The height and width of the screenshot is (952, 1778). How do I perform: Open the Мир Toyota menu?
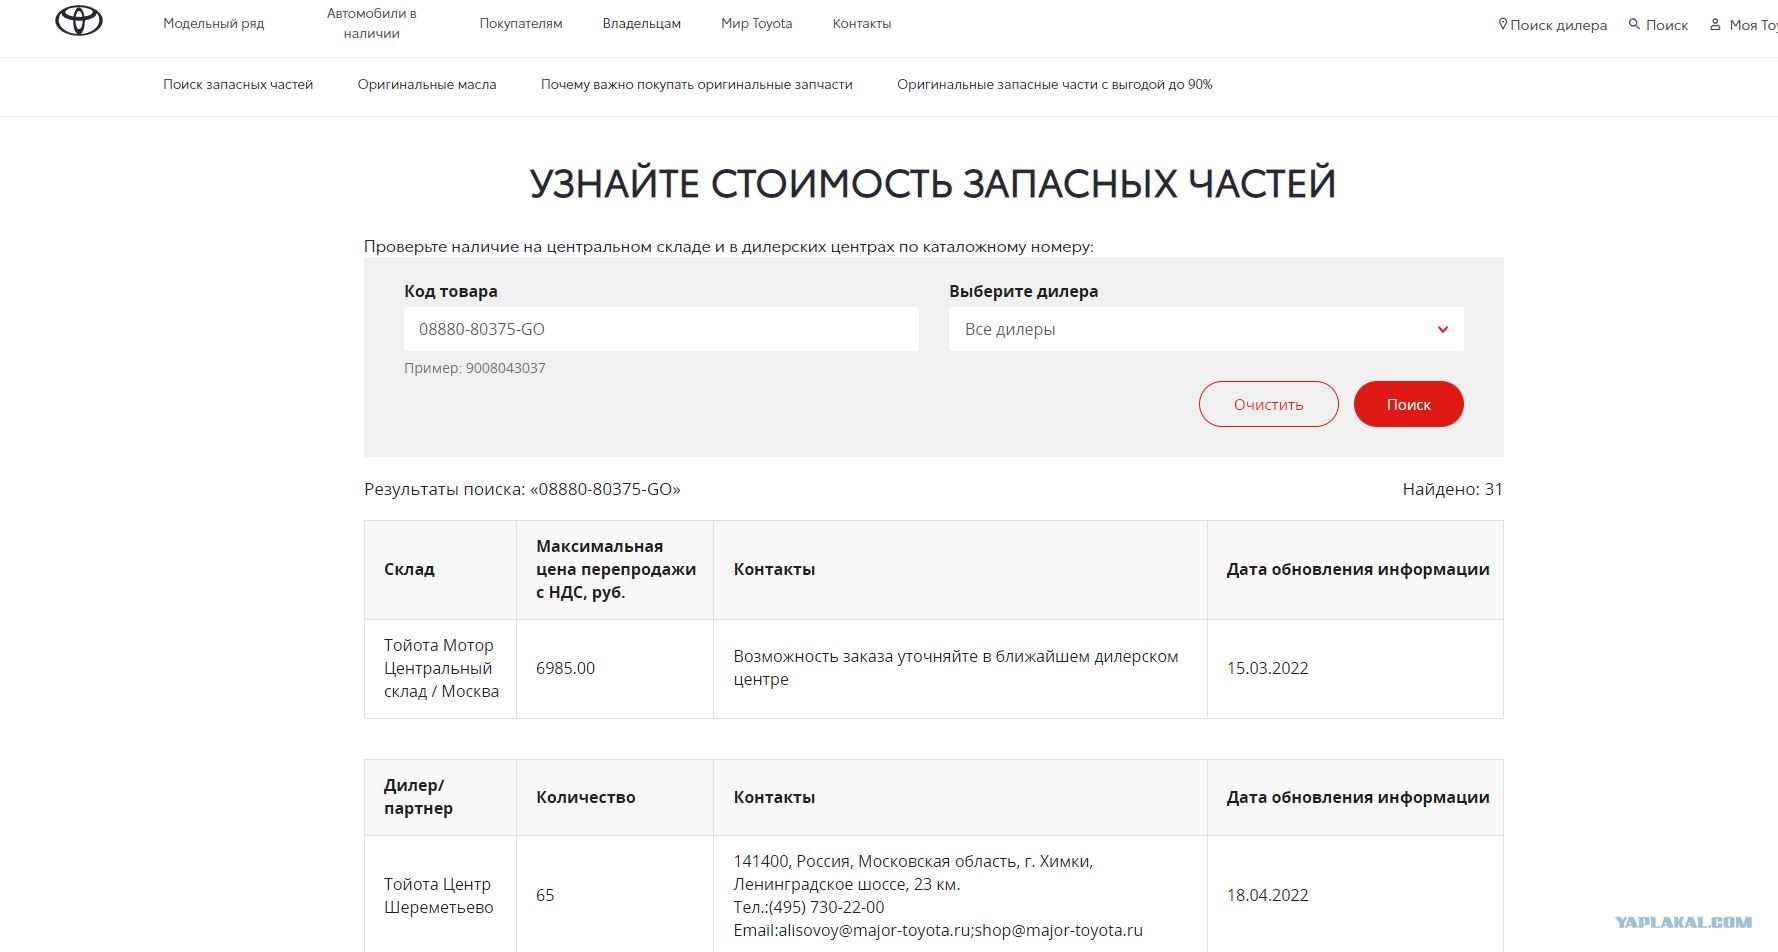[x=757, y=23]
